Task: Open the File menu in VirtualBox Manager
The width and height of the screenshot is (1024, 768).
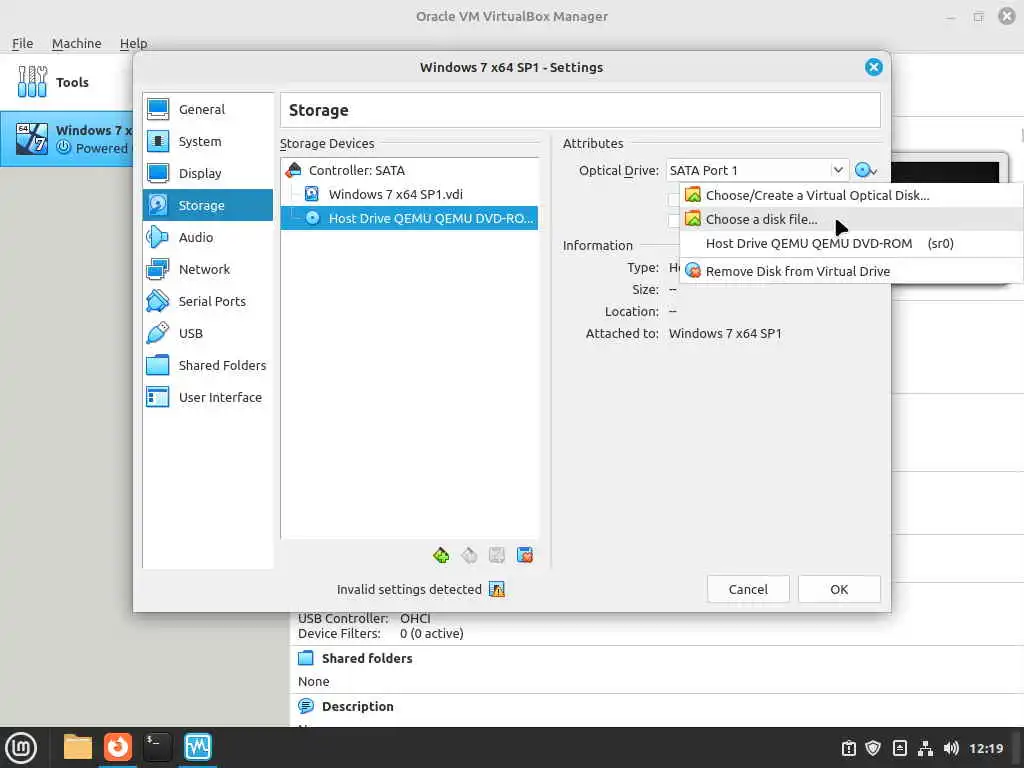Action: [x=22, y=43]
